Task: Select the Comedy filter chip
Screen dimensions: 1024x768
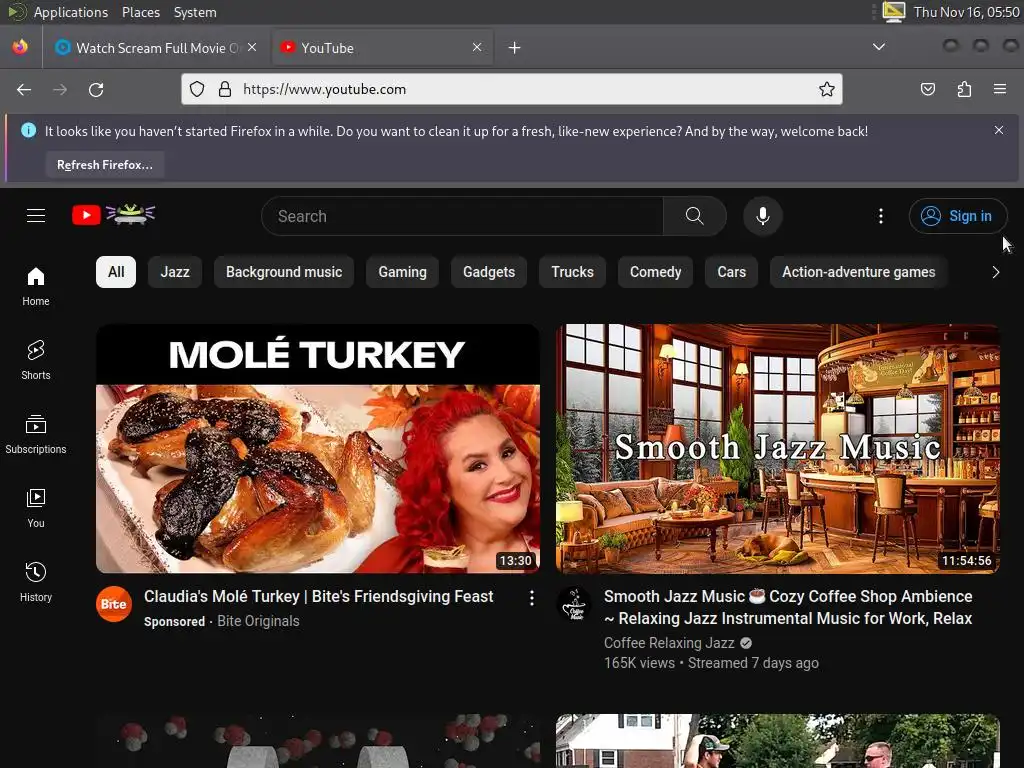Action: [x=656, y=272]
